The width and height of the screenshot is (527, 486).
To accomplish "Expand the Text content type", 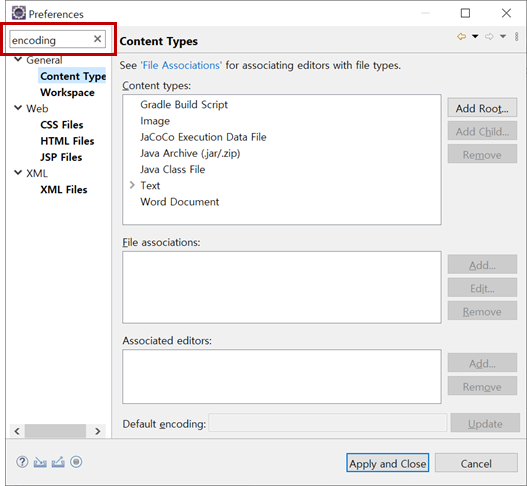I will (x=132, y=185).
